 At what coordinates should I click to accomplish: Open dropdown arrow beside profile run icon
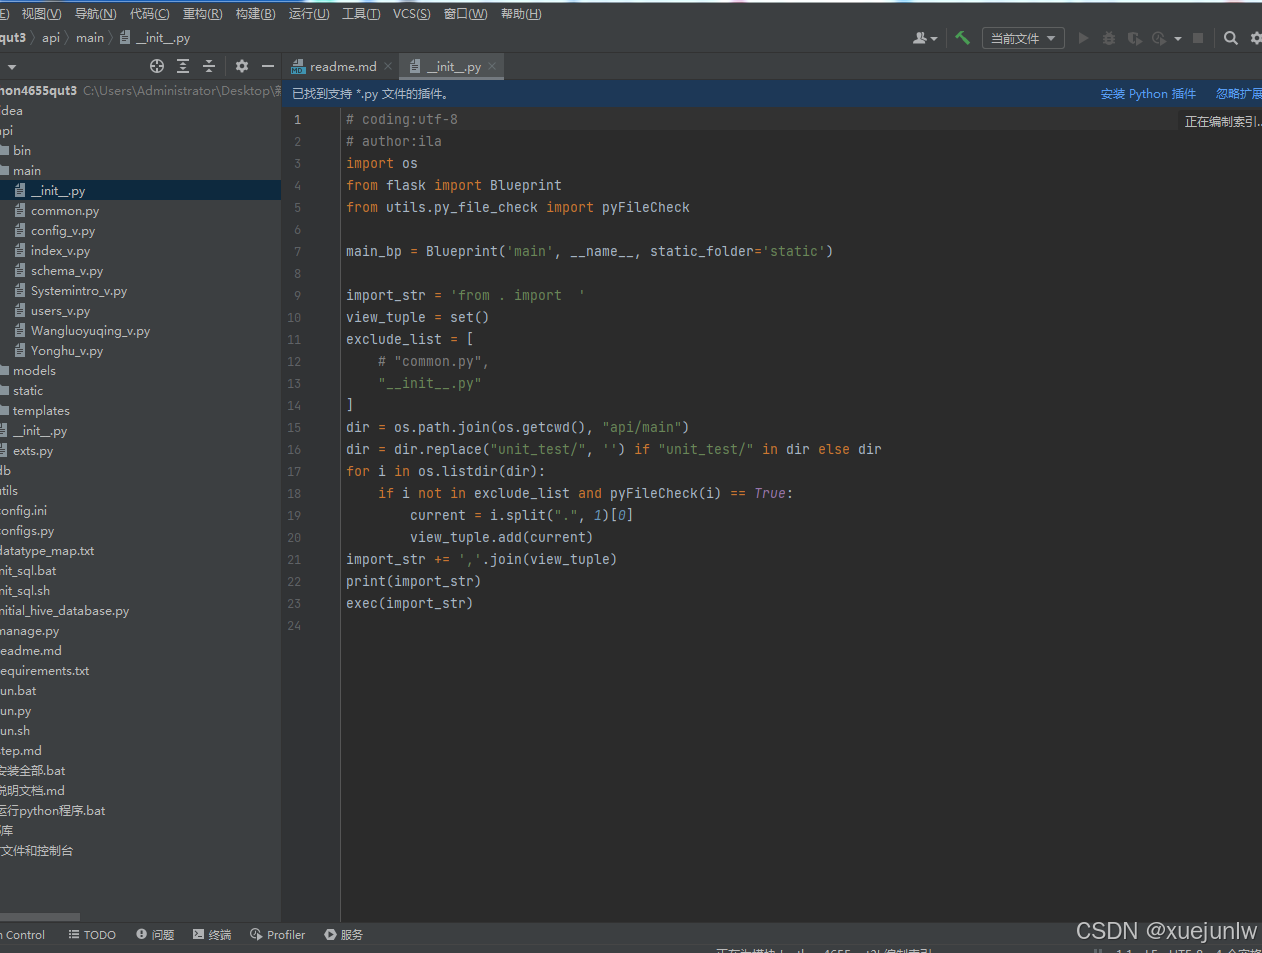[x=1177, y=39]
